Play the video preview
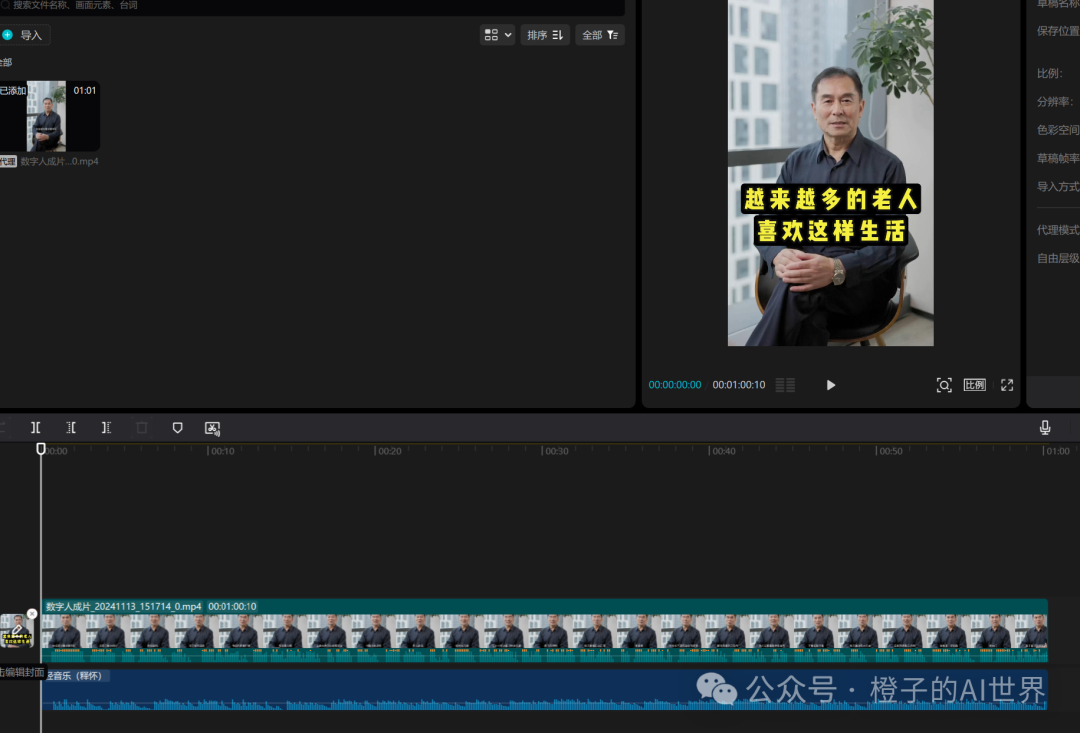The width and height of the screenshot is (1080, 733). (x=830, y=385)
